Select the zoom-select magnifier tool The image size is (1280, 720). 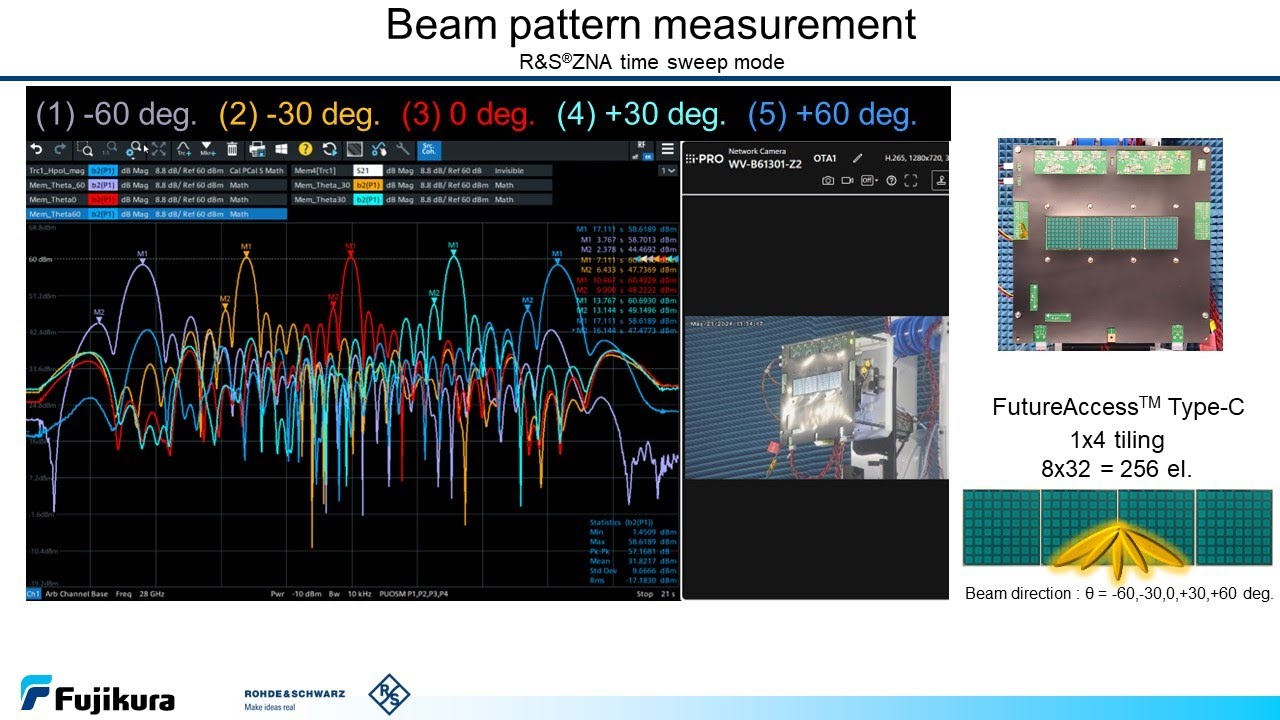coord(86,149)
